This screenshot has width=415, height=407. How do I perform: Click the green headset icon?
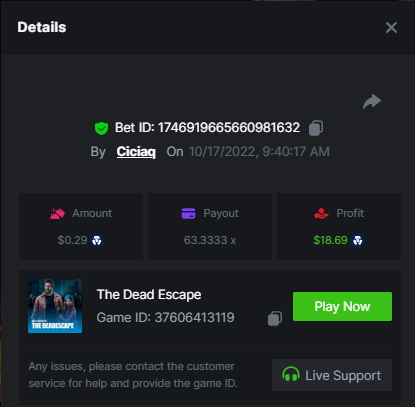pyautogui.click(x=291, y=374)
